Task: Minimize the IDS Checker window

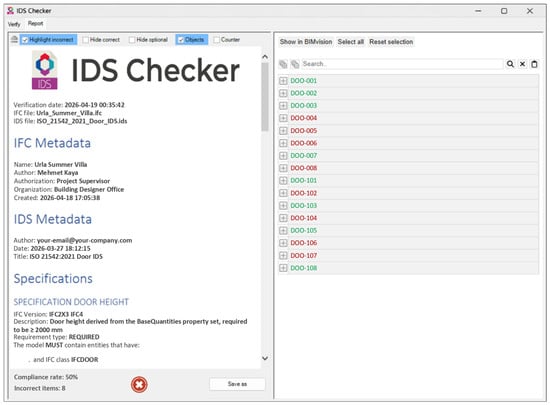Action: point(478,11)
